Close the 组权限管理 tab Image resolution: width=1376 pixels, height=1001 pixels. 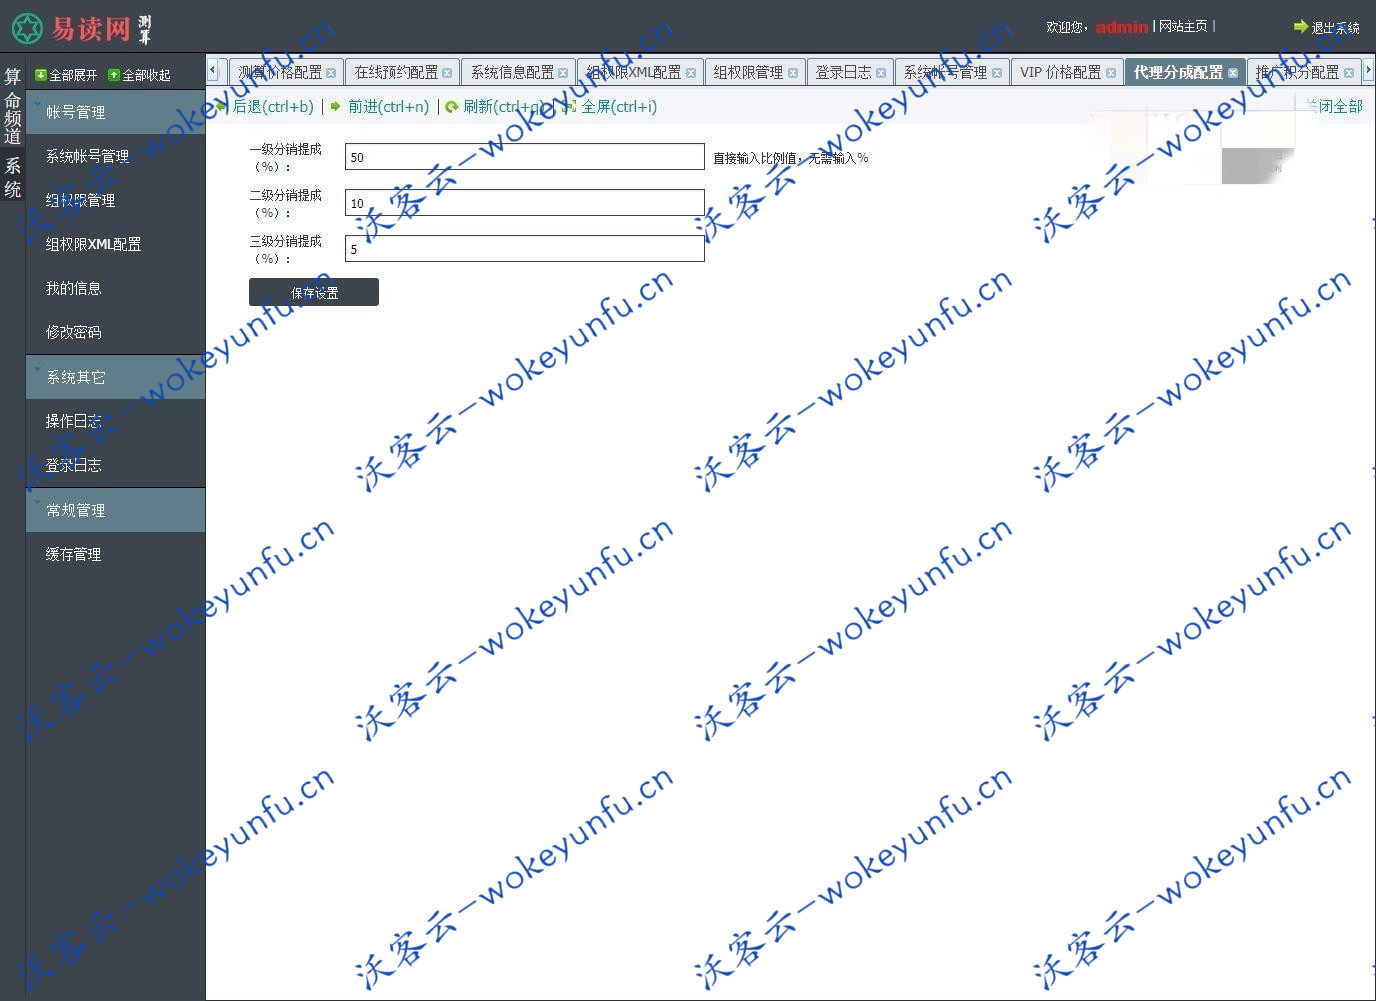click(793, 73)
